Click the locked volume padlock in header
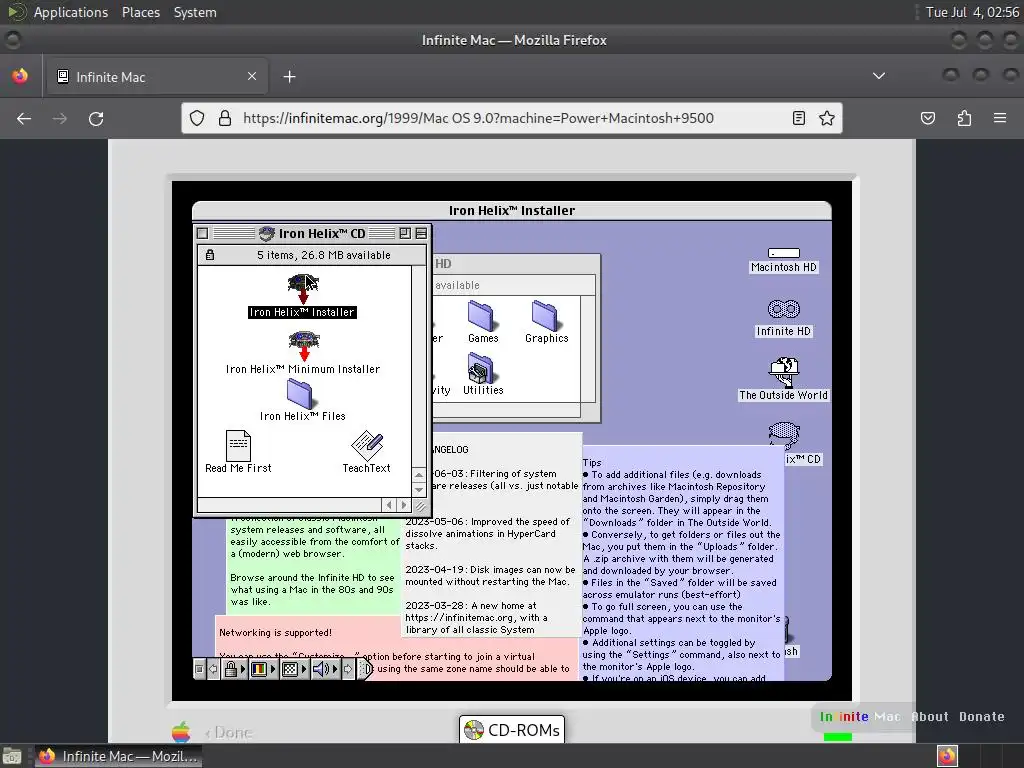Screen dimensions: 1024x768 tap(210, 255)
